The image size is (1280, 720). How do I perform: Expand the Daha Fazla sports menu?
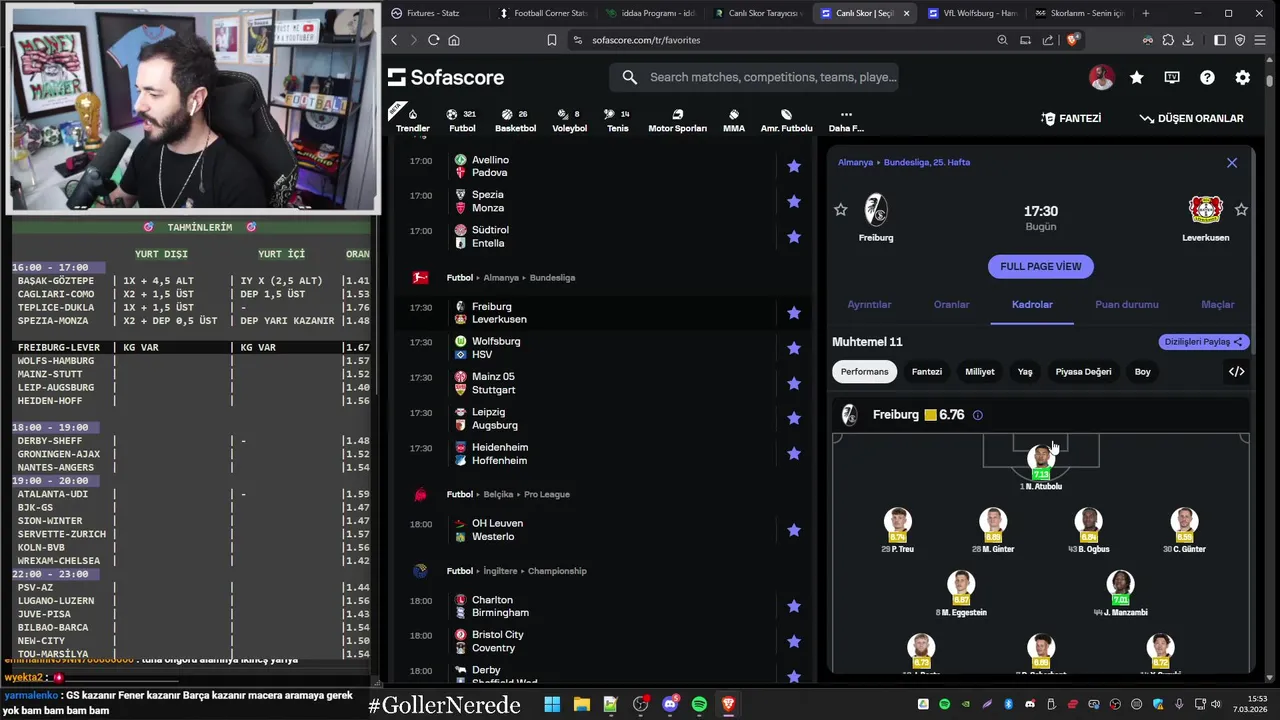click(x=846, y=120)
